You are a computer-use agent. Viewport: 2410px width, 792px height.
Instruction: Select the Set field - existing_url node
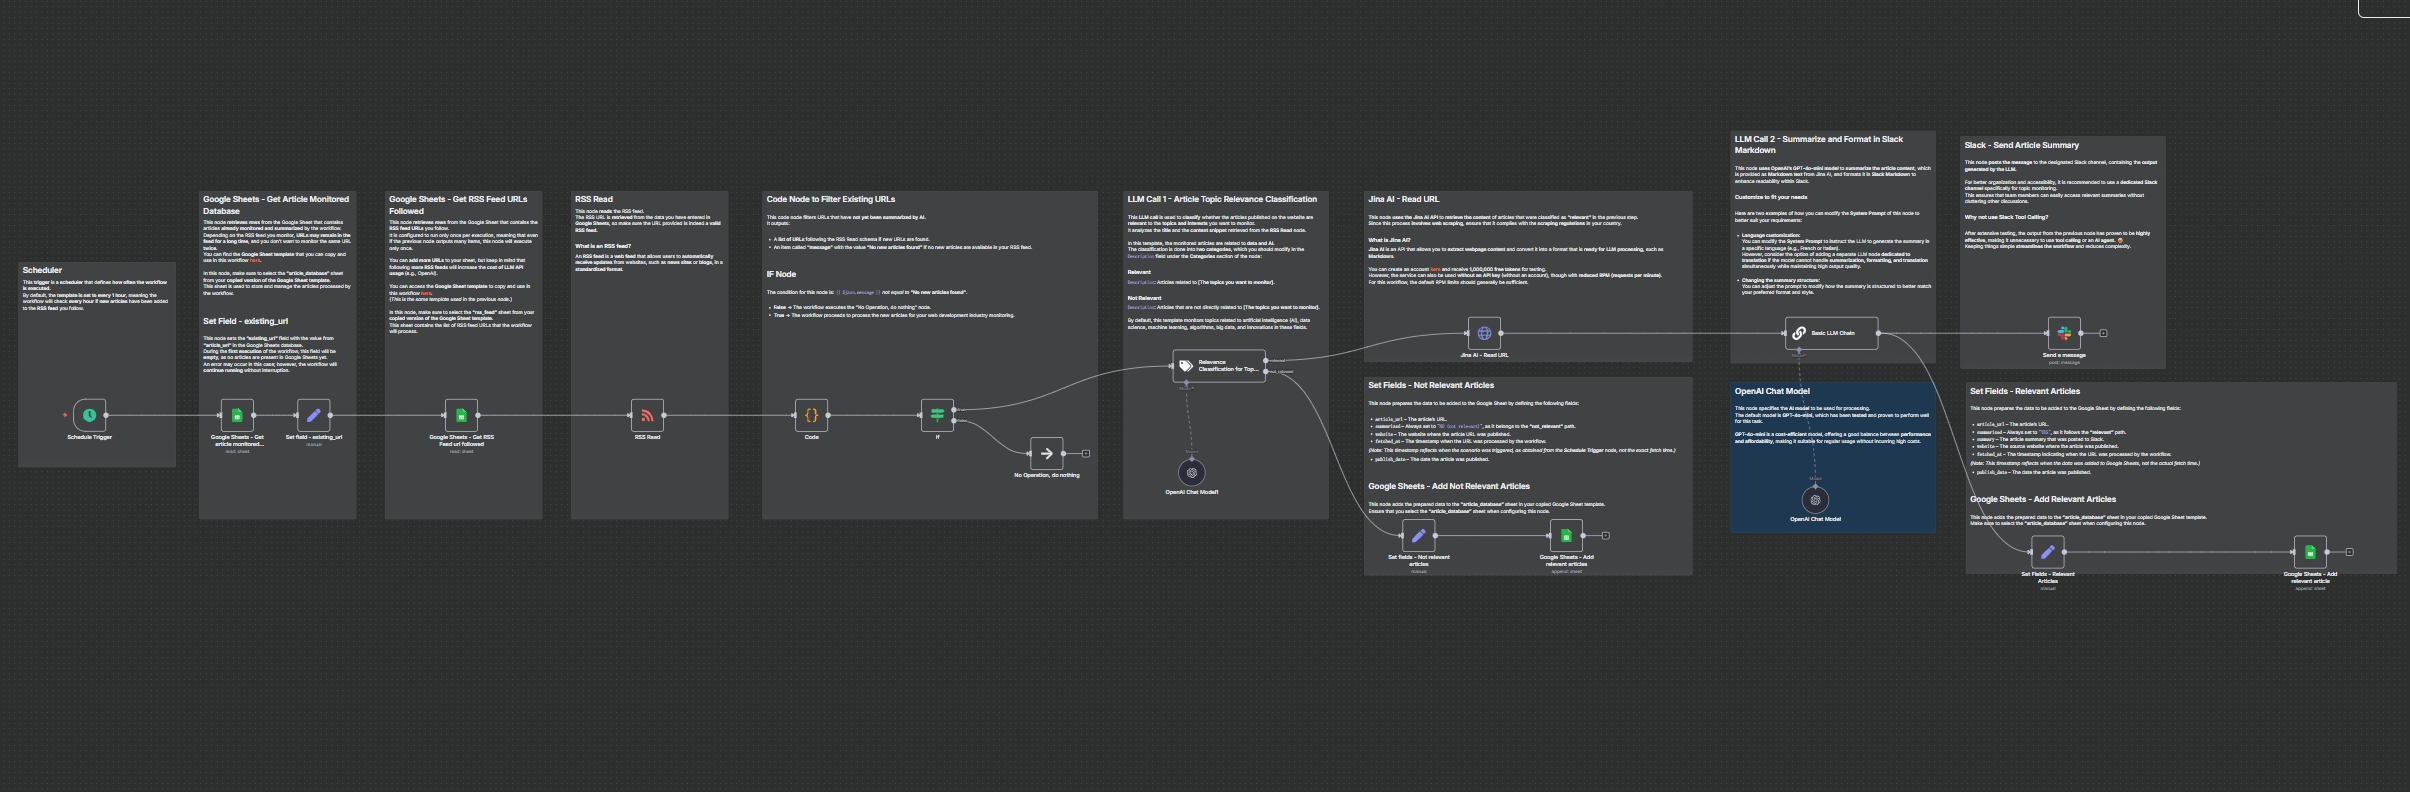pyautogui.click(x=313, y=415)
